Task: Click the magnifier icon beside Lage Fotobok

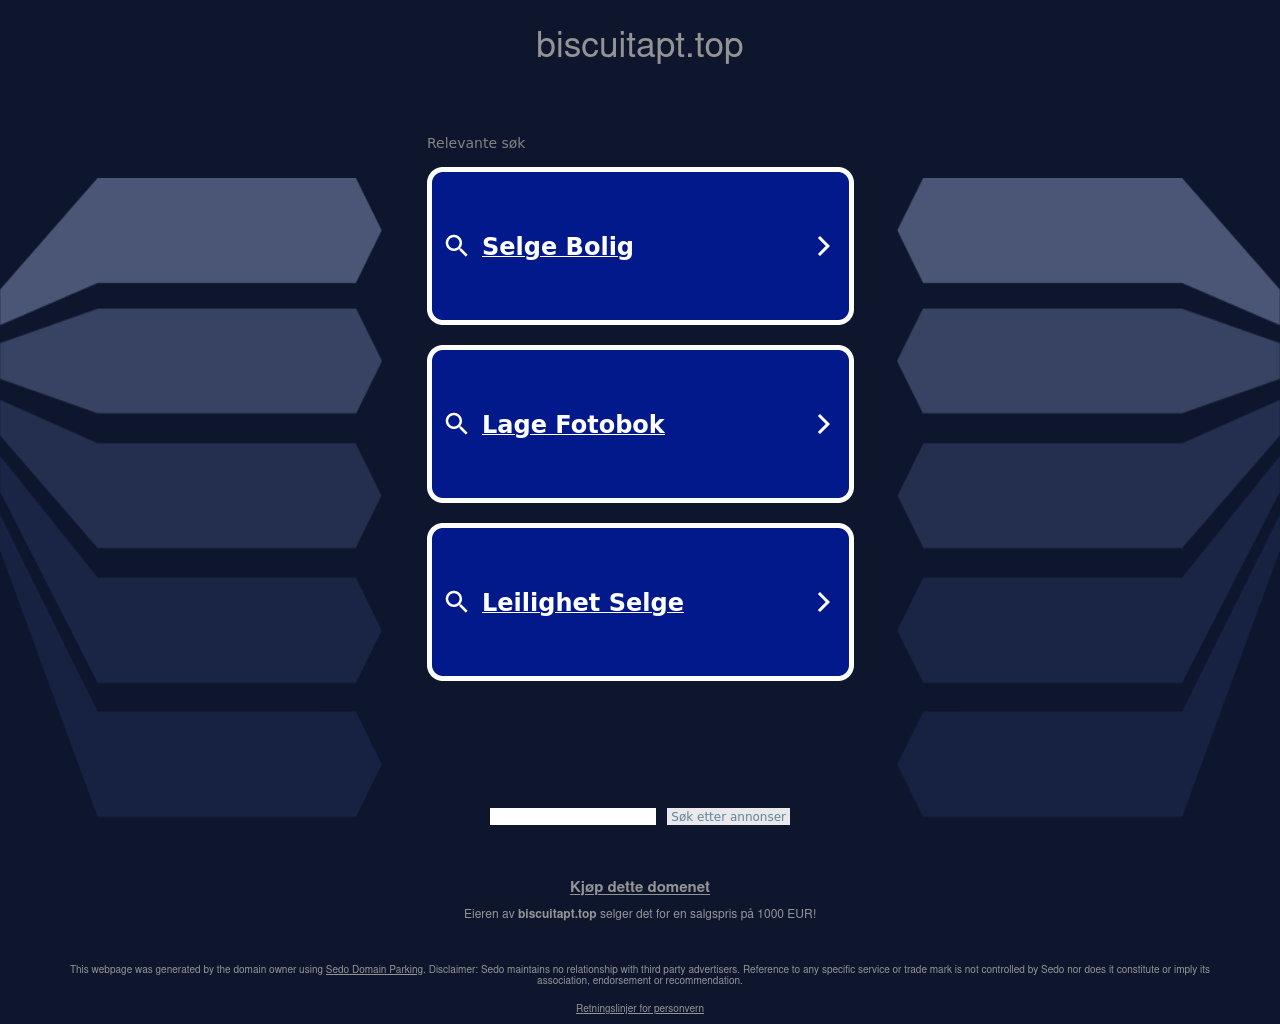Action: pos(457,424)
